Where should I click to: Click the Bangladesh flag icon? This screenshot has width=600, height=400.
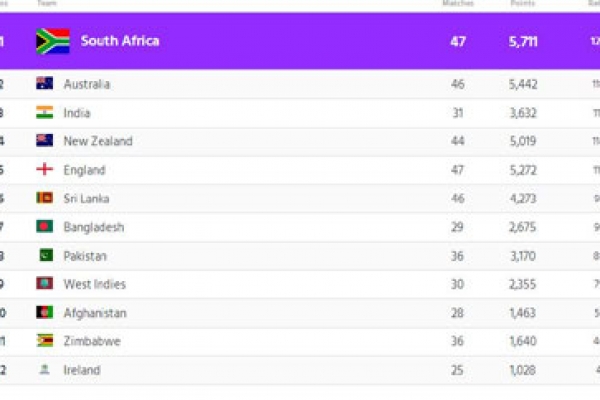tap(45, 227)
